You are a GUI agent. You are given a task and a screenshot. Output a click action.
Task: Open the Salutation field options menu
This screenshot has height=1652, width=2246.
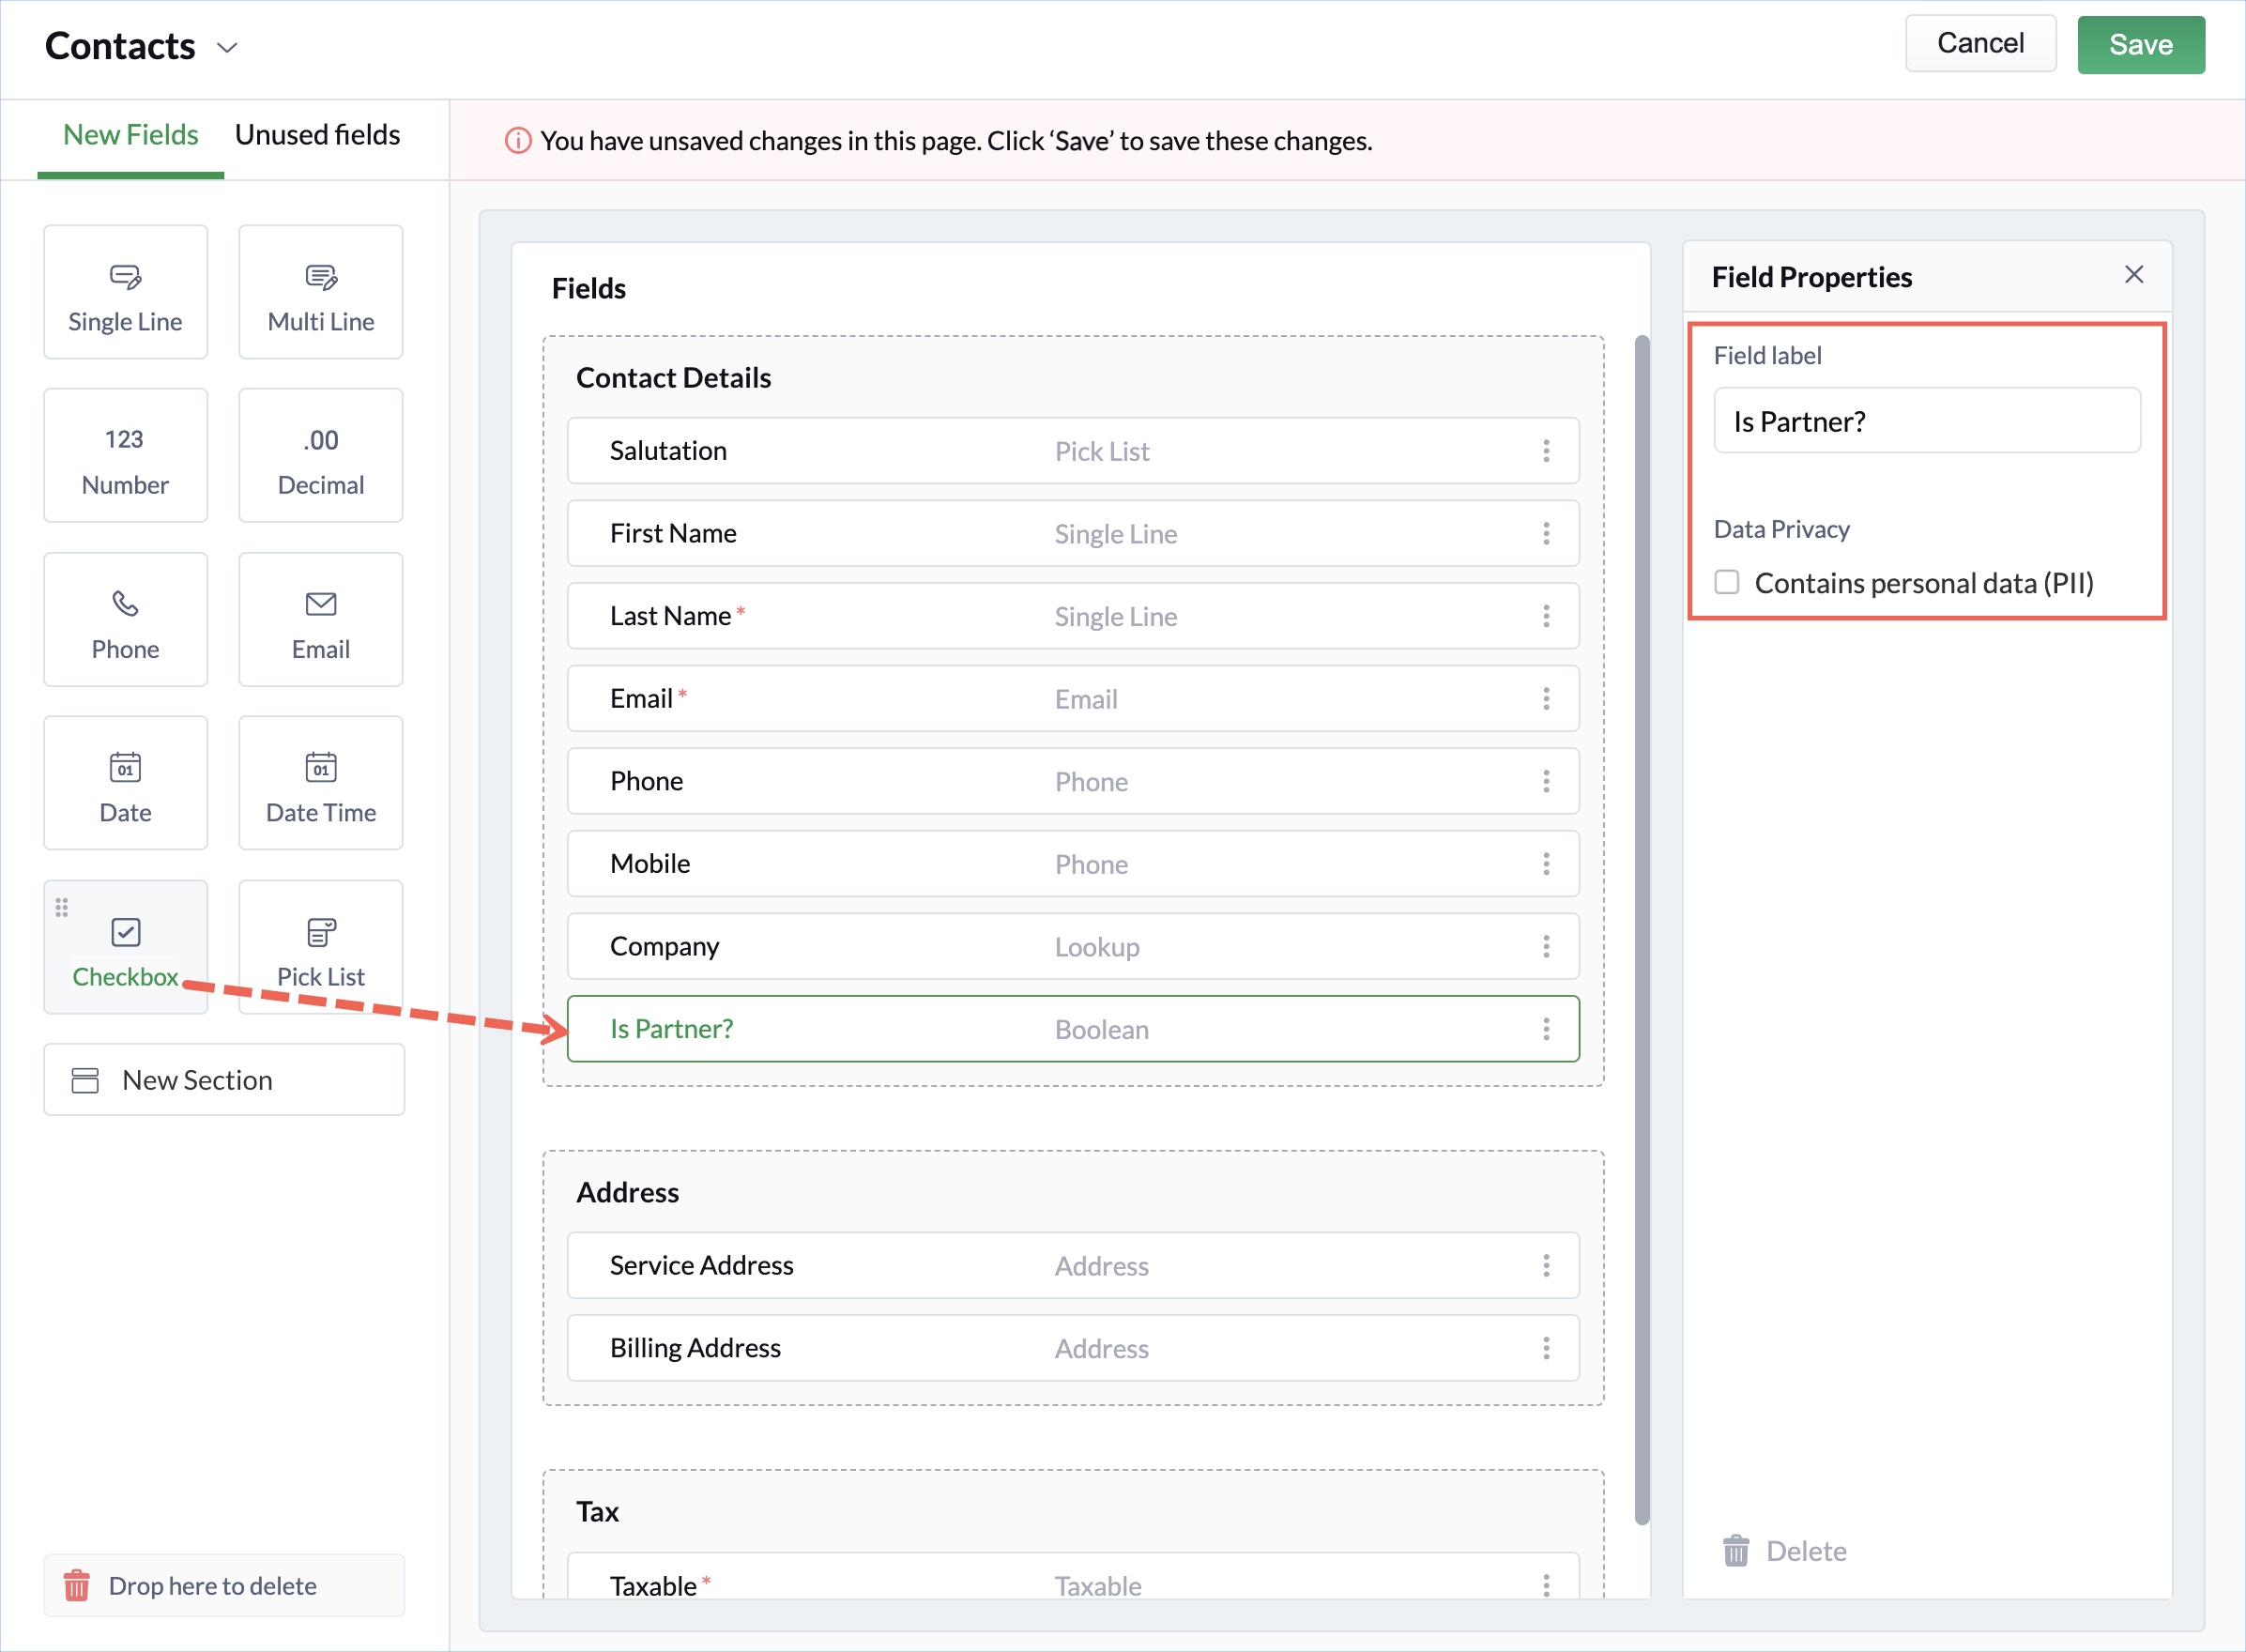coord(1546,451)
